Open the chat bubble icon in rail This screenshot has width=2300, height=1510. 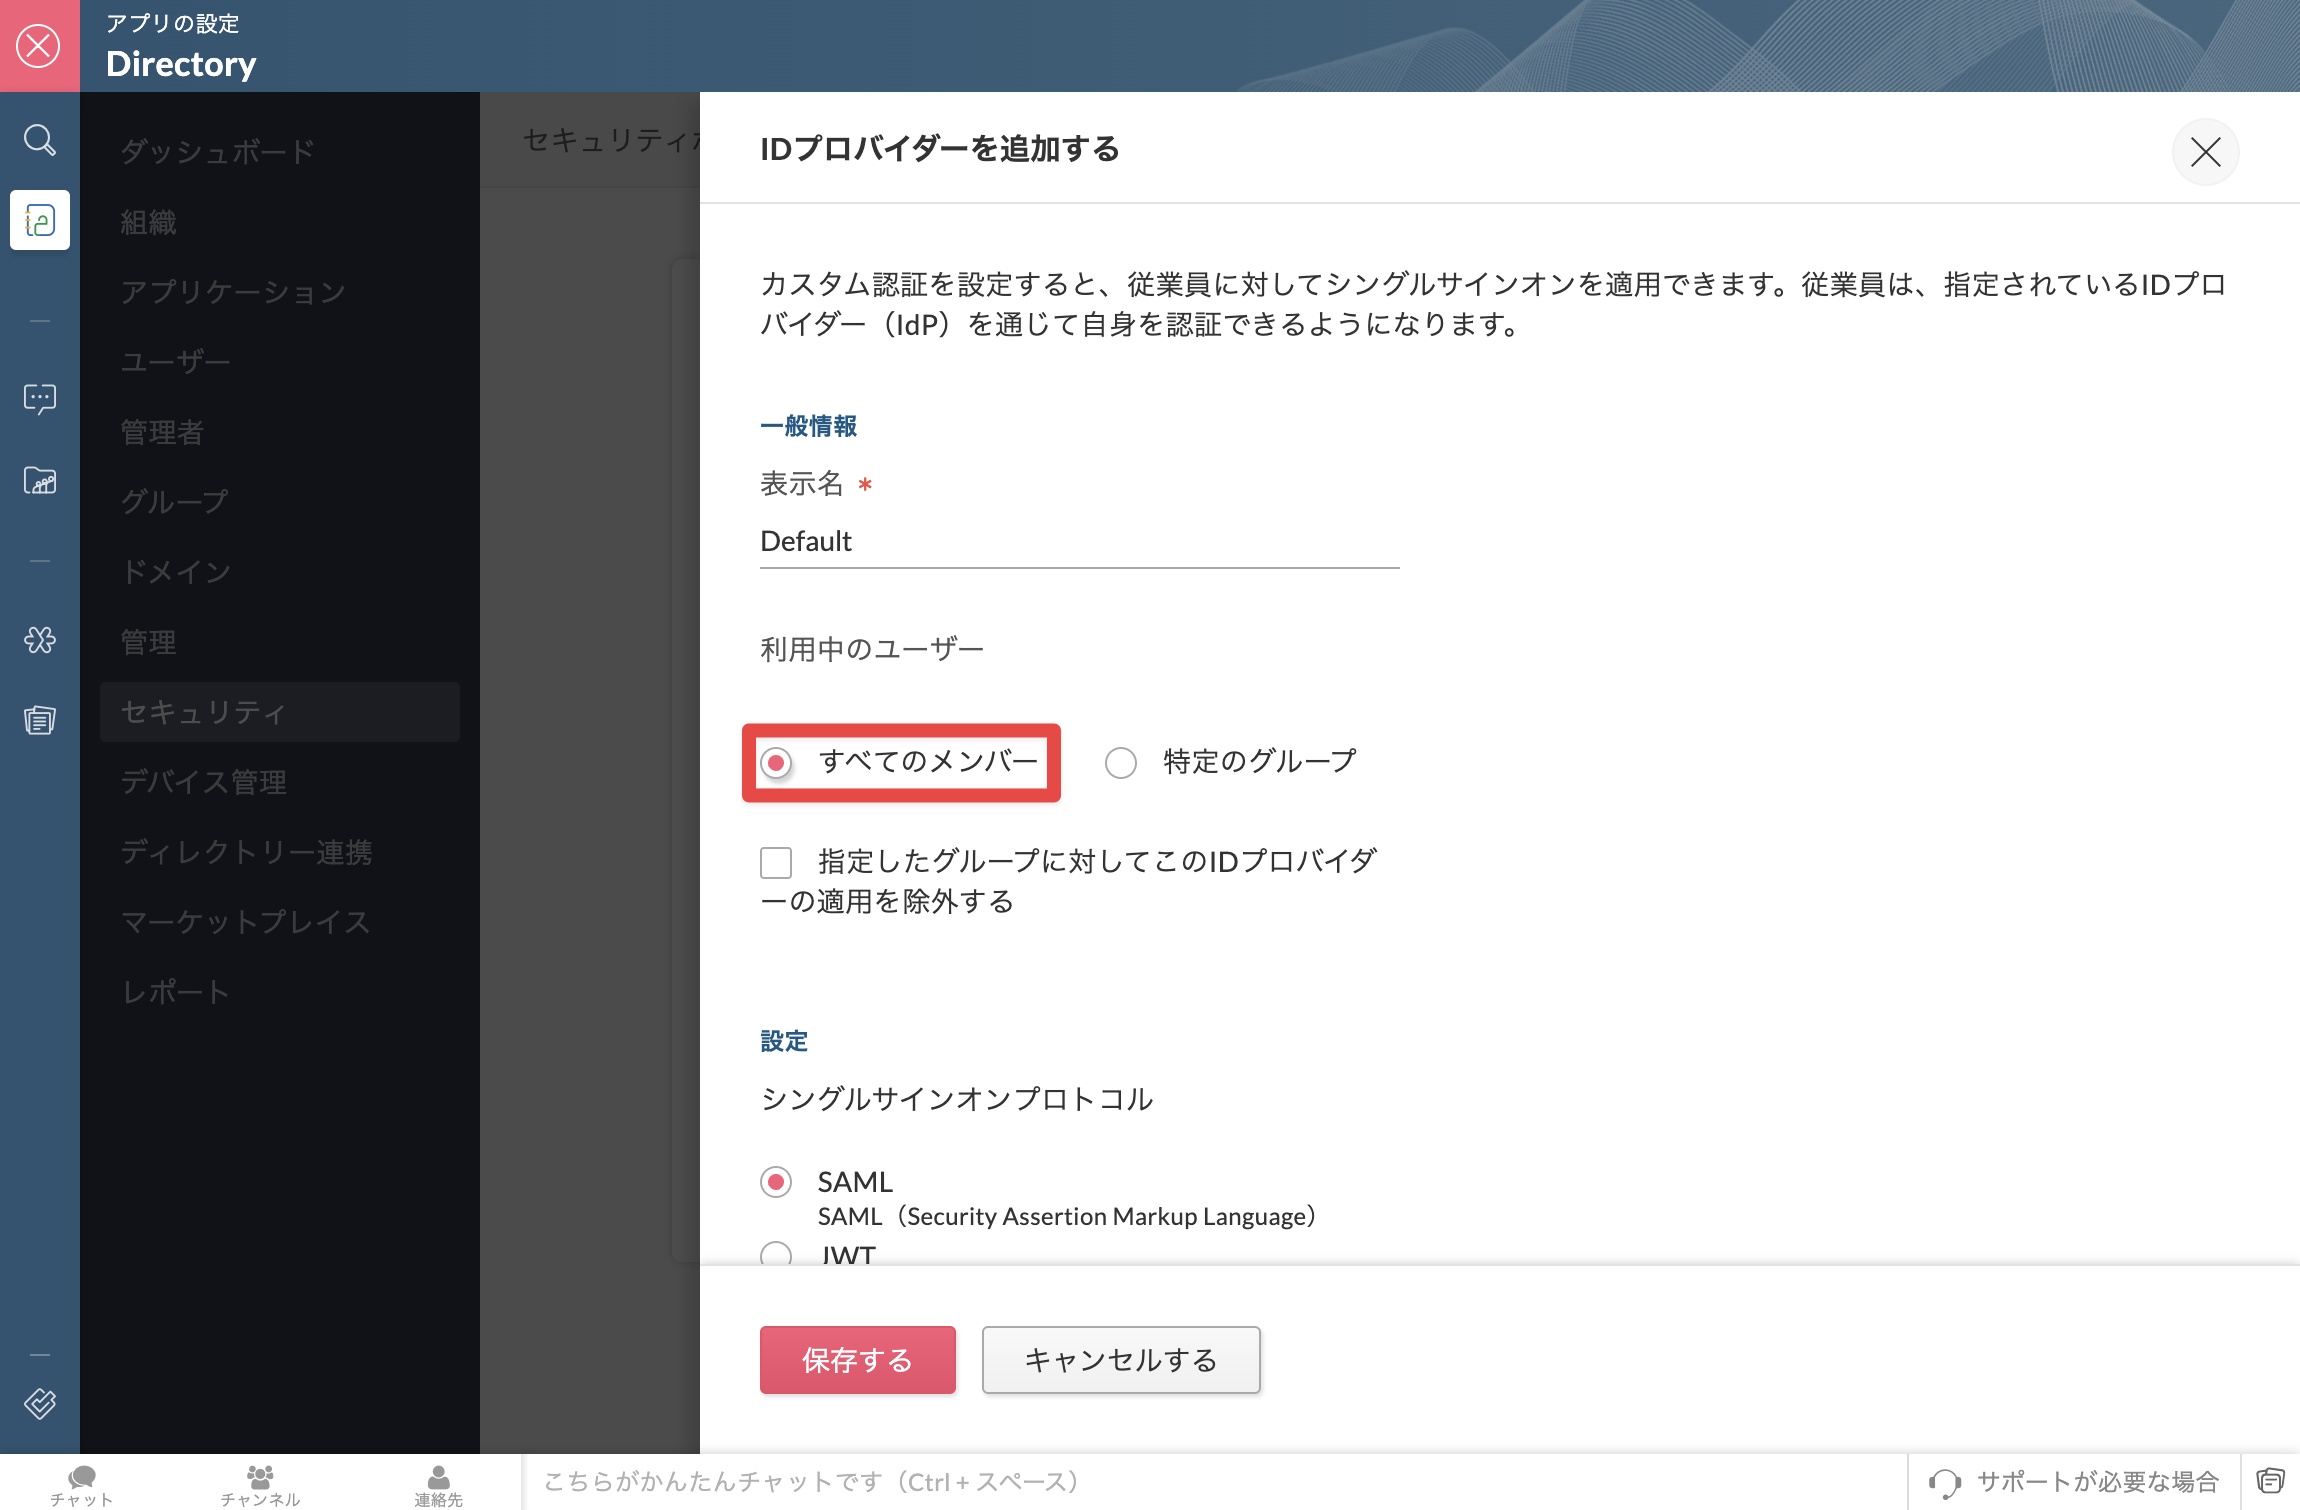click(40, 399)
